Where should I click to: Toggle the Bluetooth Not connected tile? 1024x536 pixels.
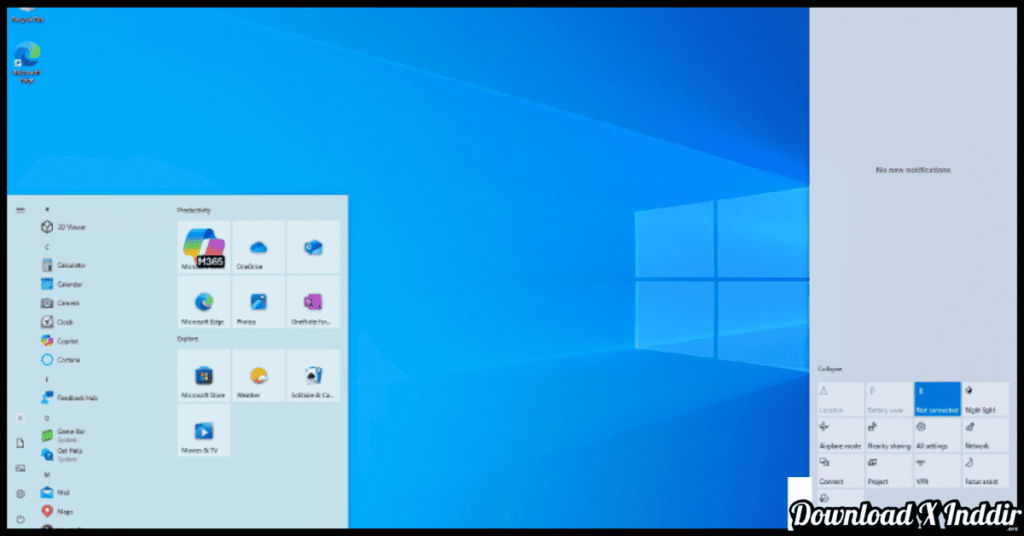937,399
